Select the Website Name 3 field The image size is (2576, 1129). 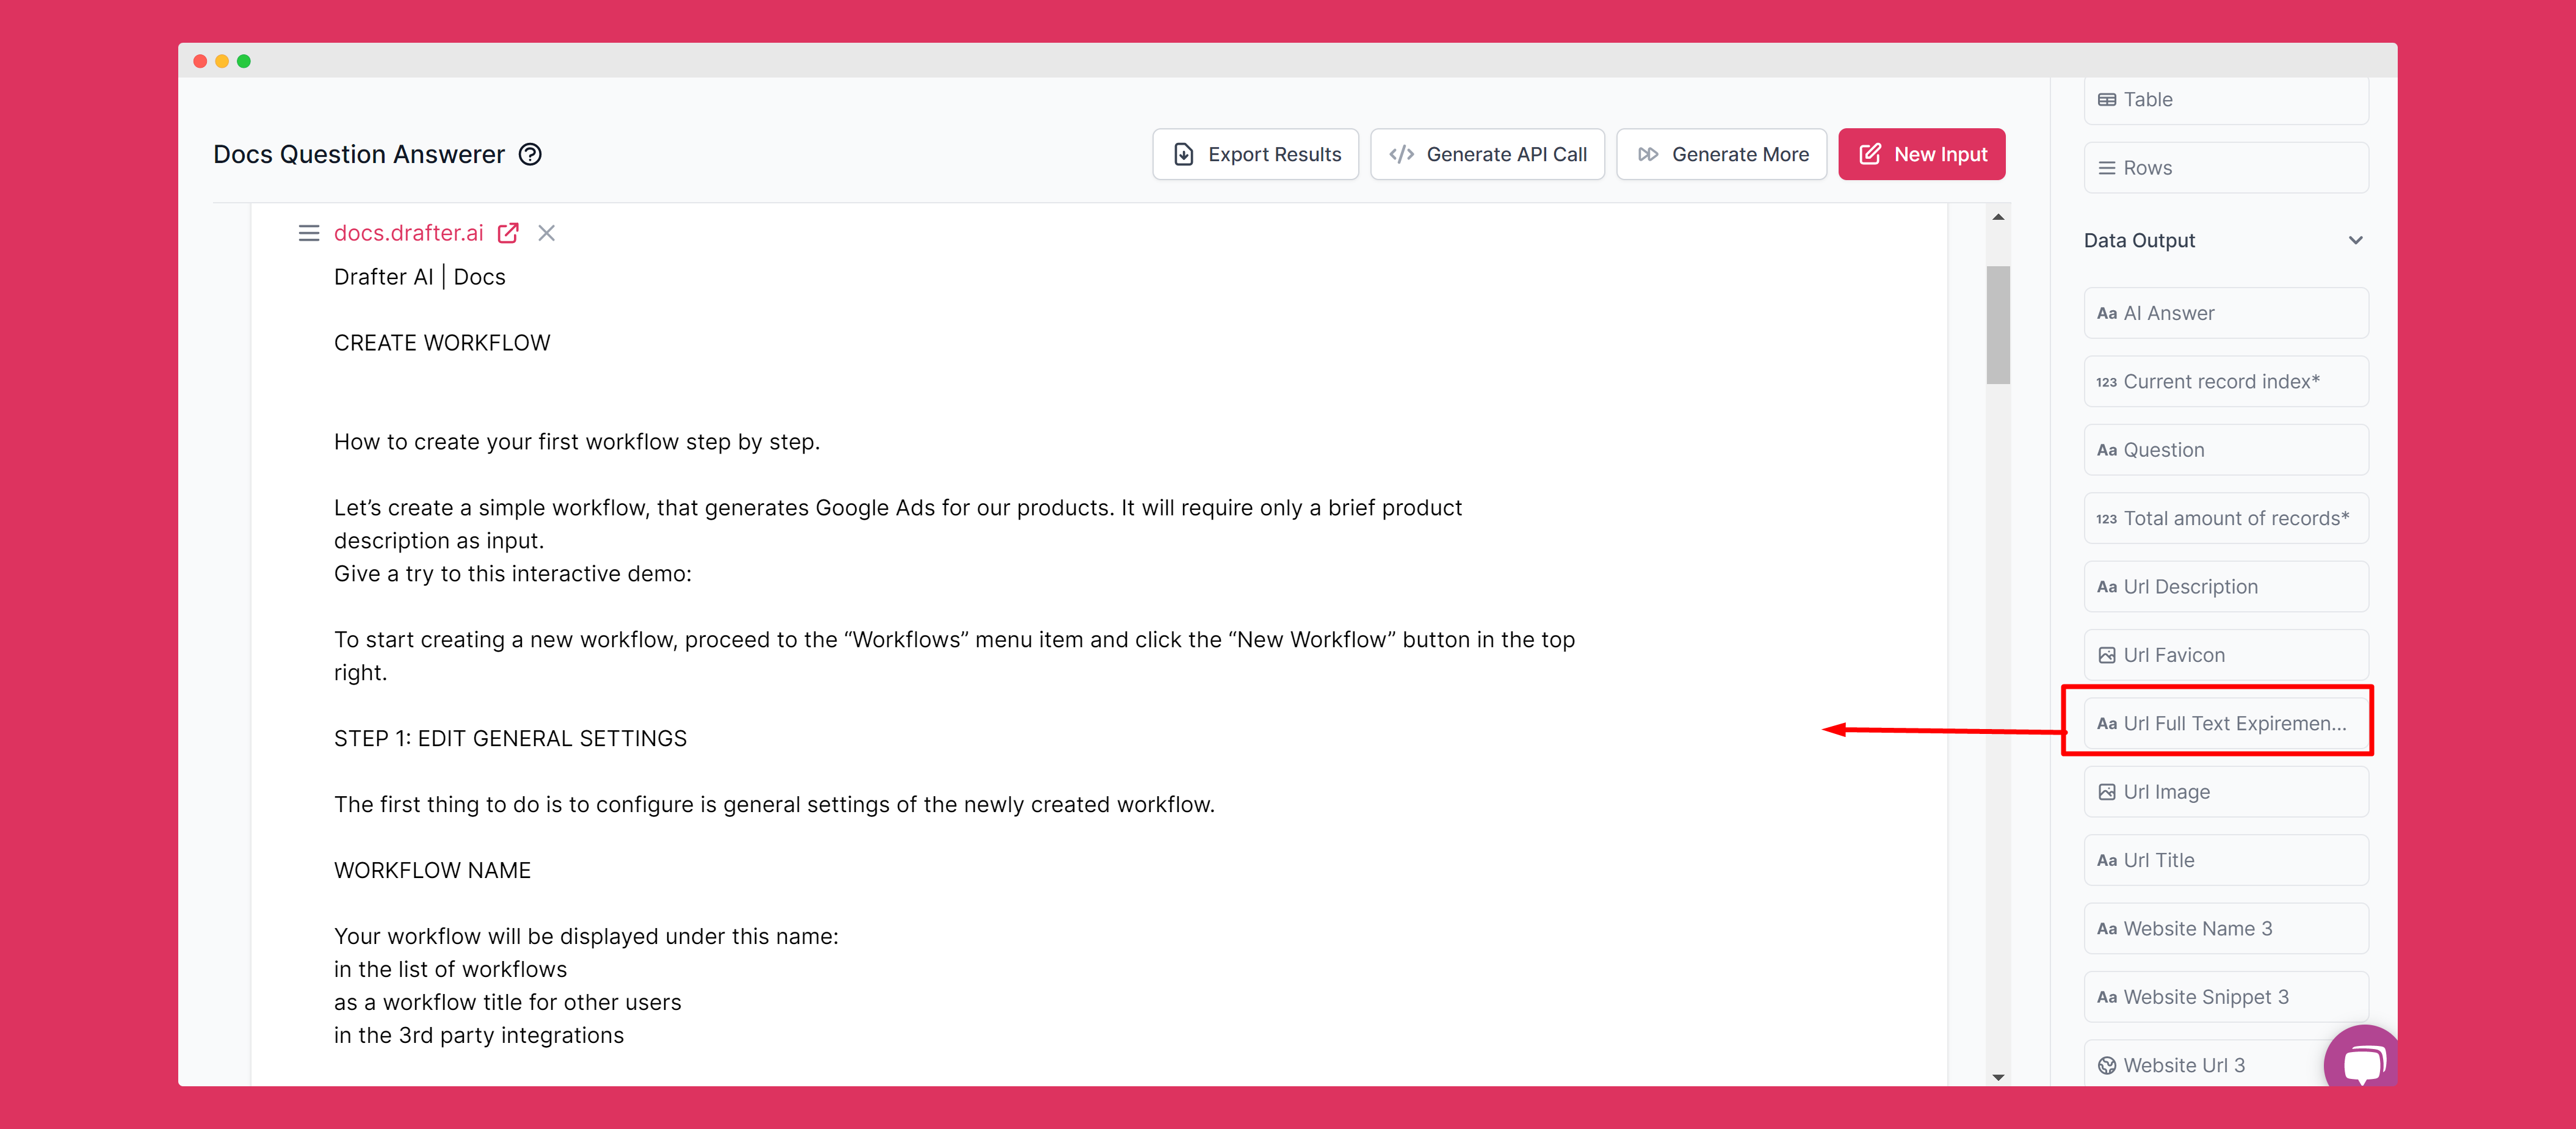2226,929
